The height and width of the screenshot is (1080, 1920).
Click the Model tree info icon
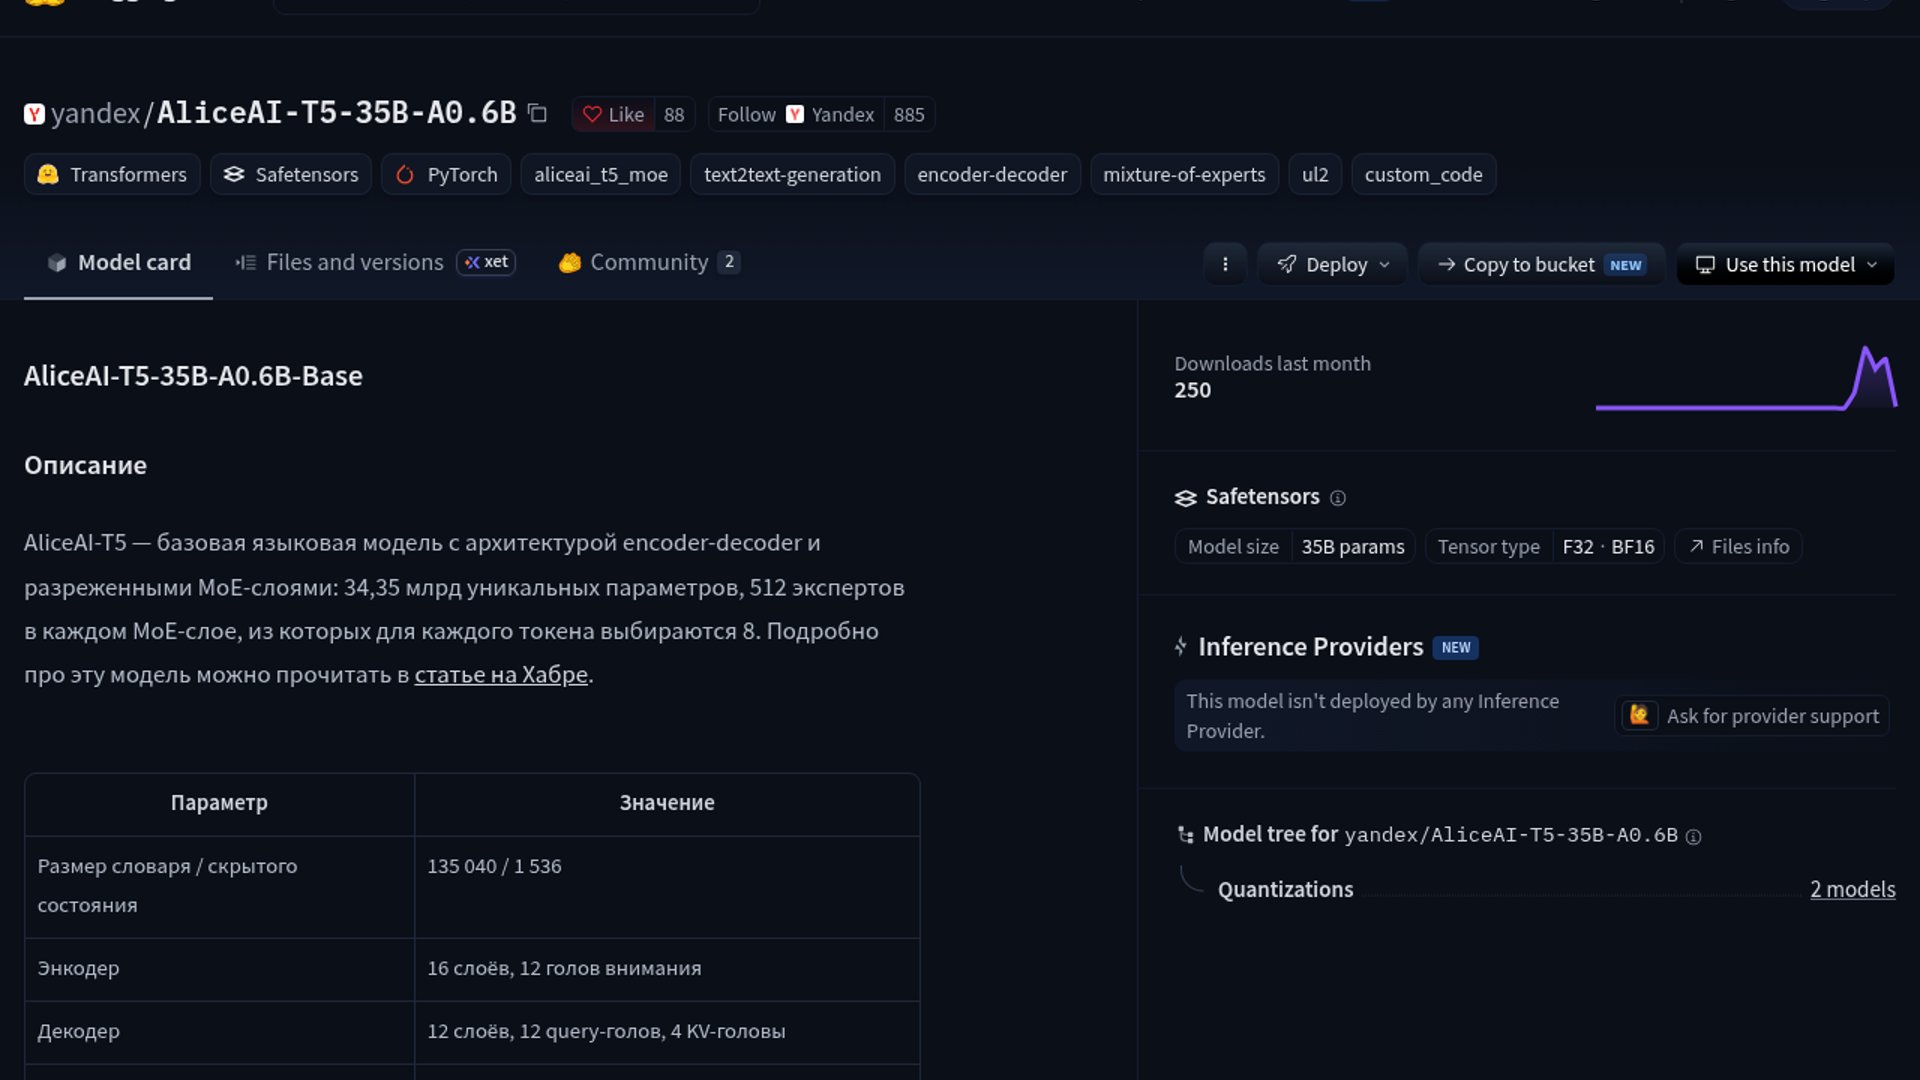[1694, 837]
